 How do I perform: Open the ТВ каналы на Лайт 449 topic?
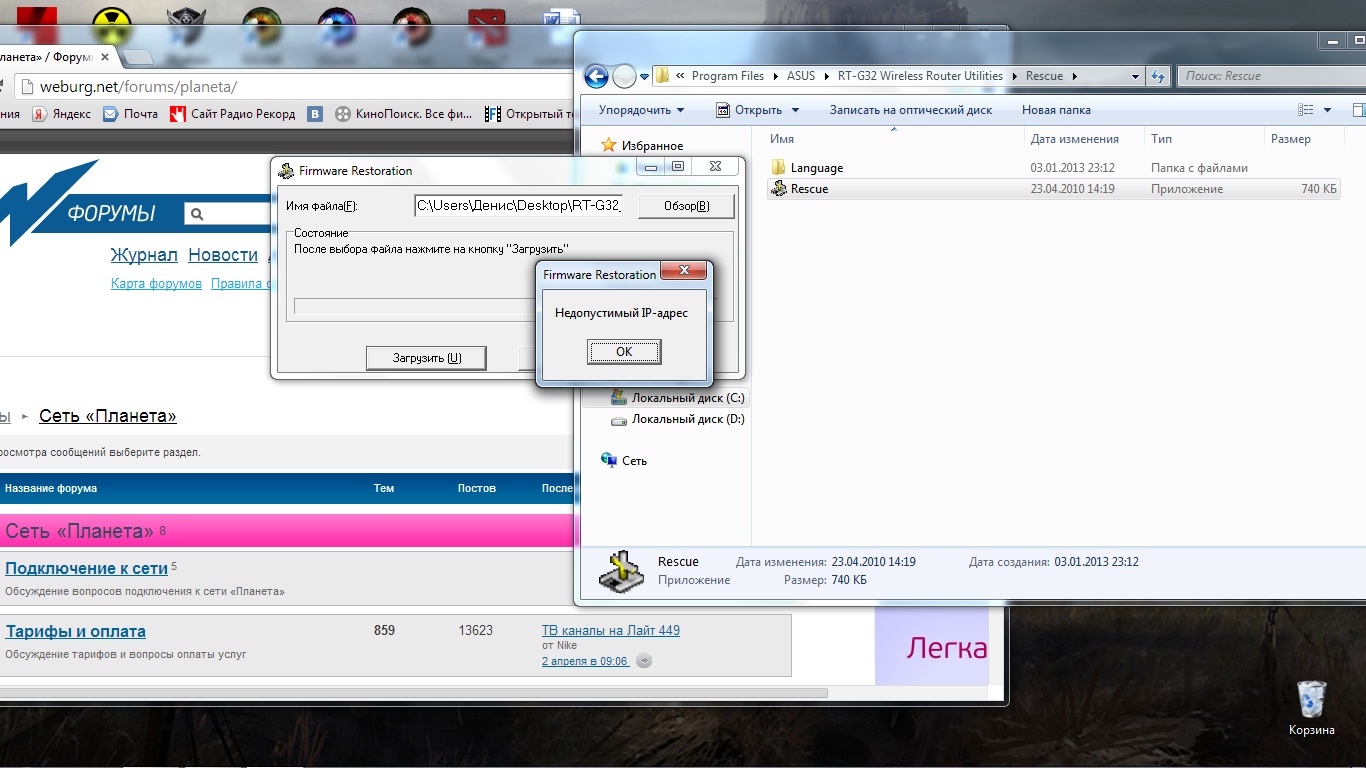(x=611, y=630)
